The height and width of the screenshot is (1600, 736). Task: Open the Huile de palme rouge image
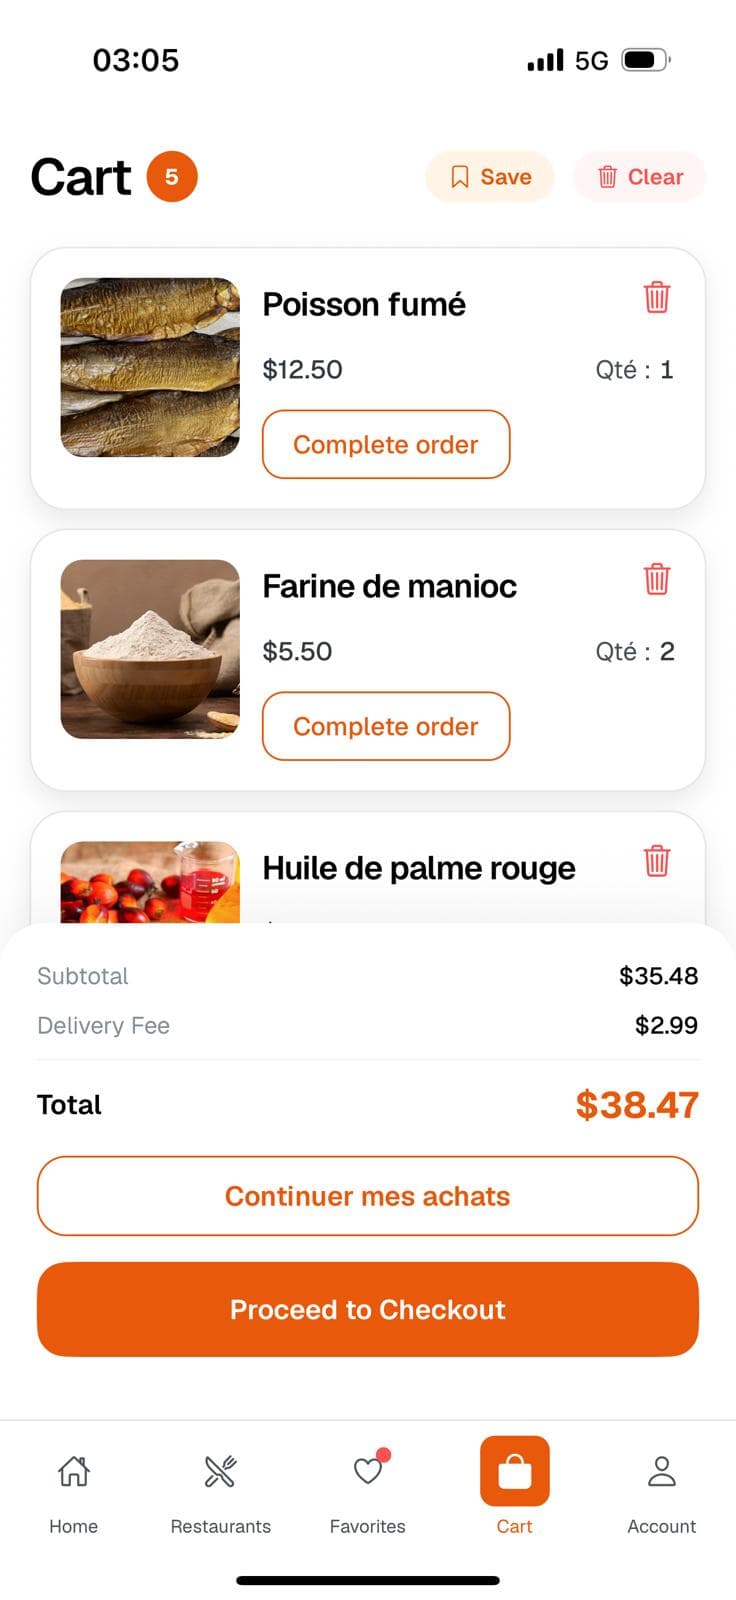click(150, 882)
